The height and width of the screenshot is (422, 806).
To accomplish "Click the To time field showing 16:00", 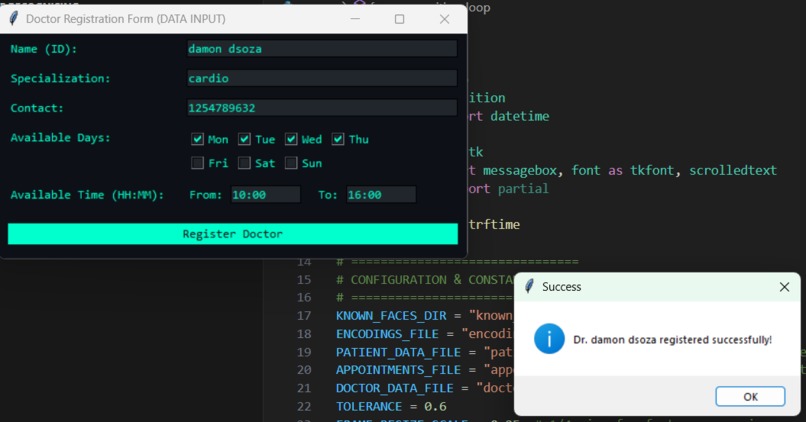I will tap(381, 195).
